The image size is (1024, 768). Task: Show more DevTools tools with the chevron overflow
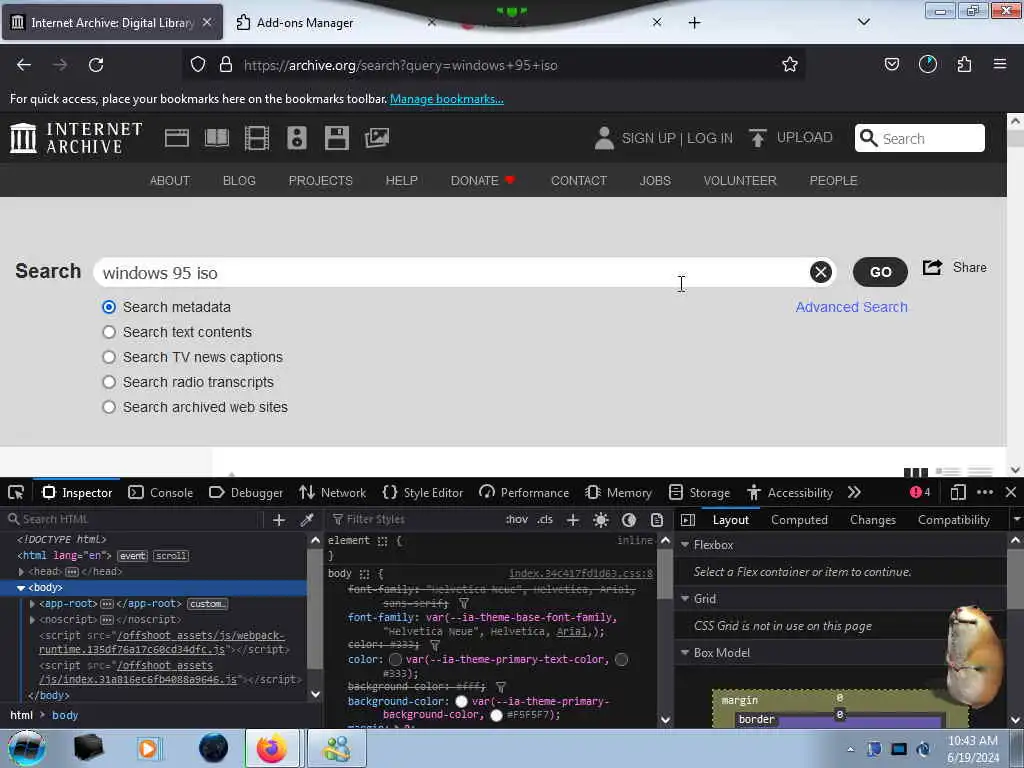tap(854, 492)
